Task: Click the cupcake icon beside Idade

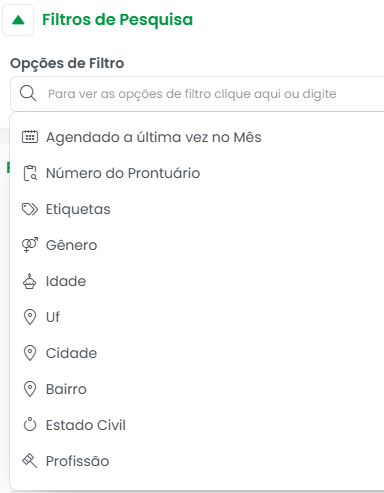Action: tap(29, 281)
